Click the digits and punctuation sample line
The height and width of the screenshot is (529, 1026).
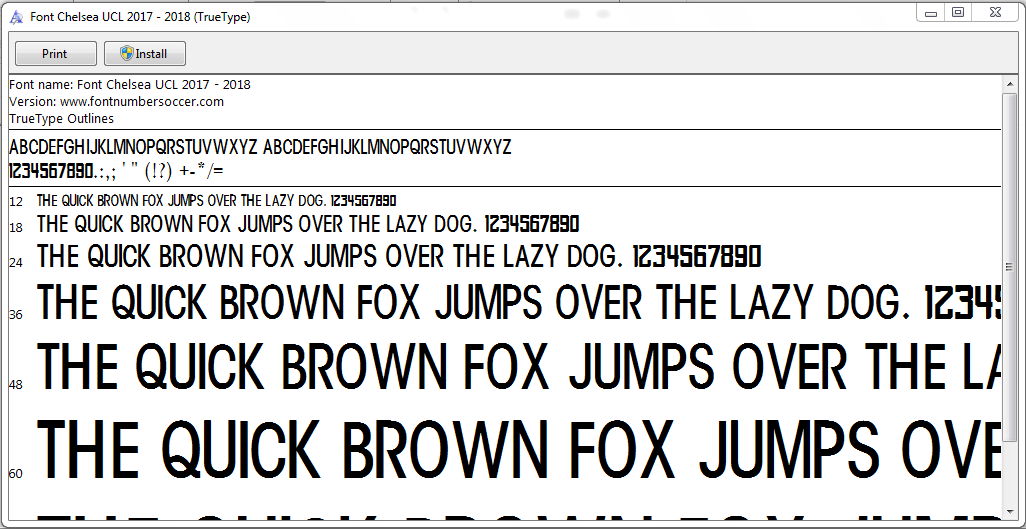(116, 172)
